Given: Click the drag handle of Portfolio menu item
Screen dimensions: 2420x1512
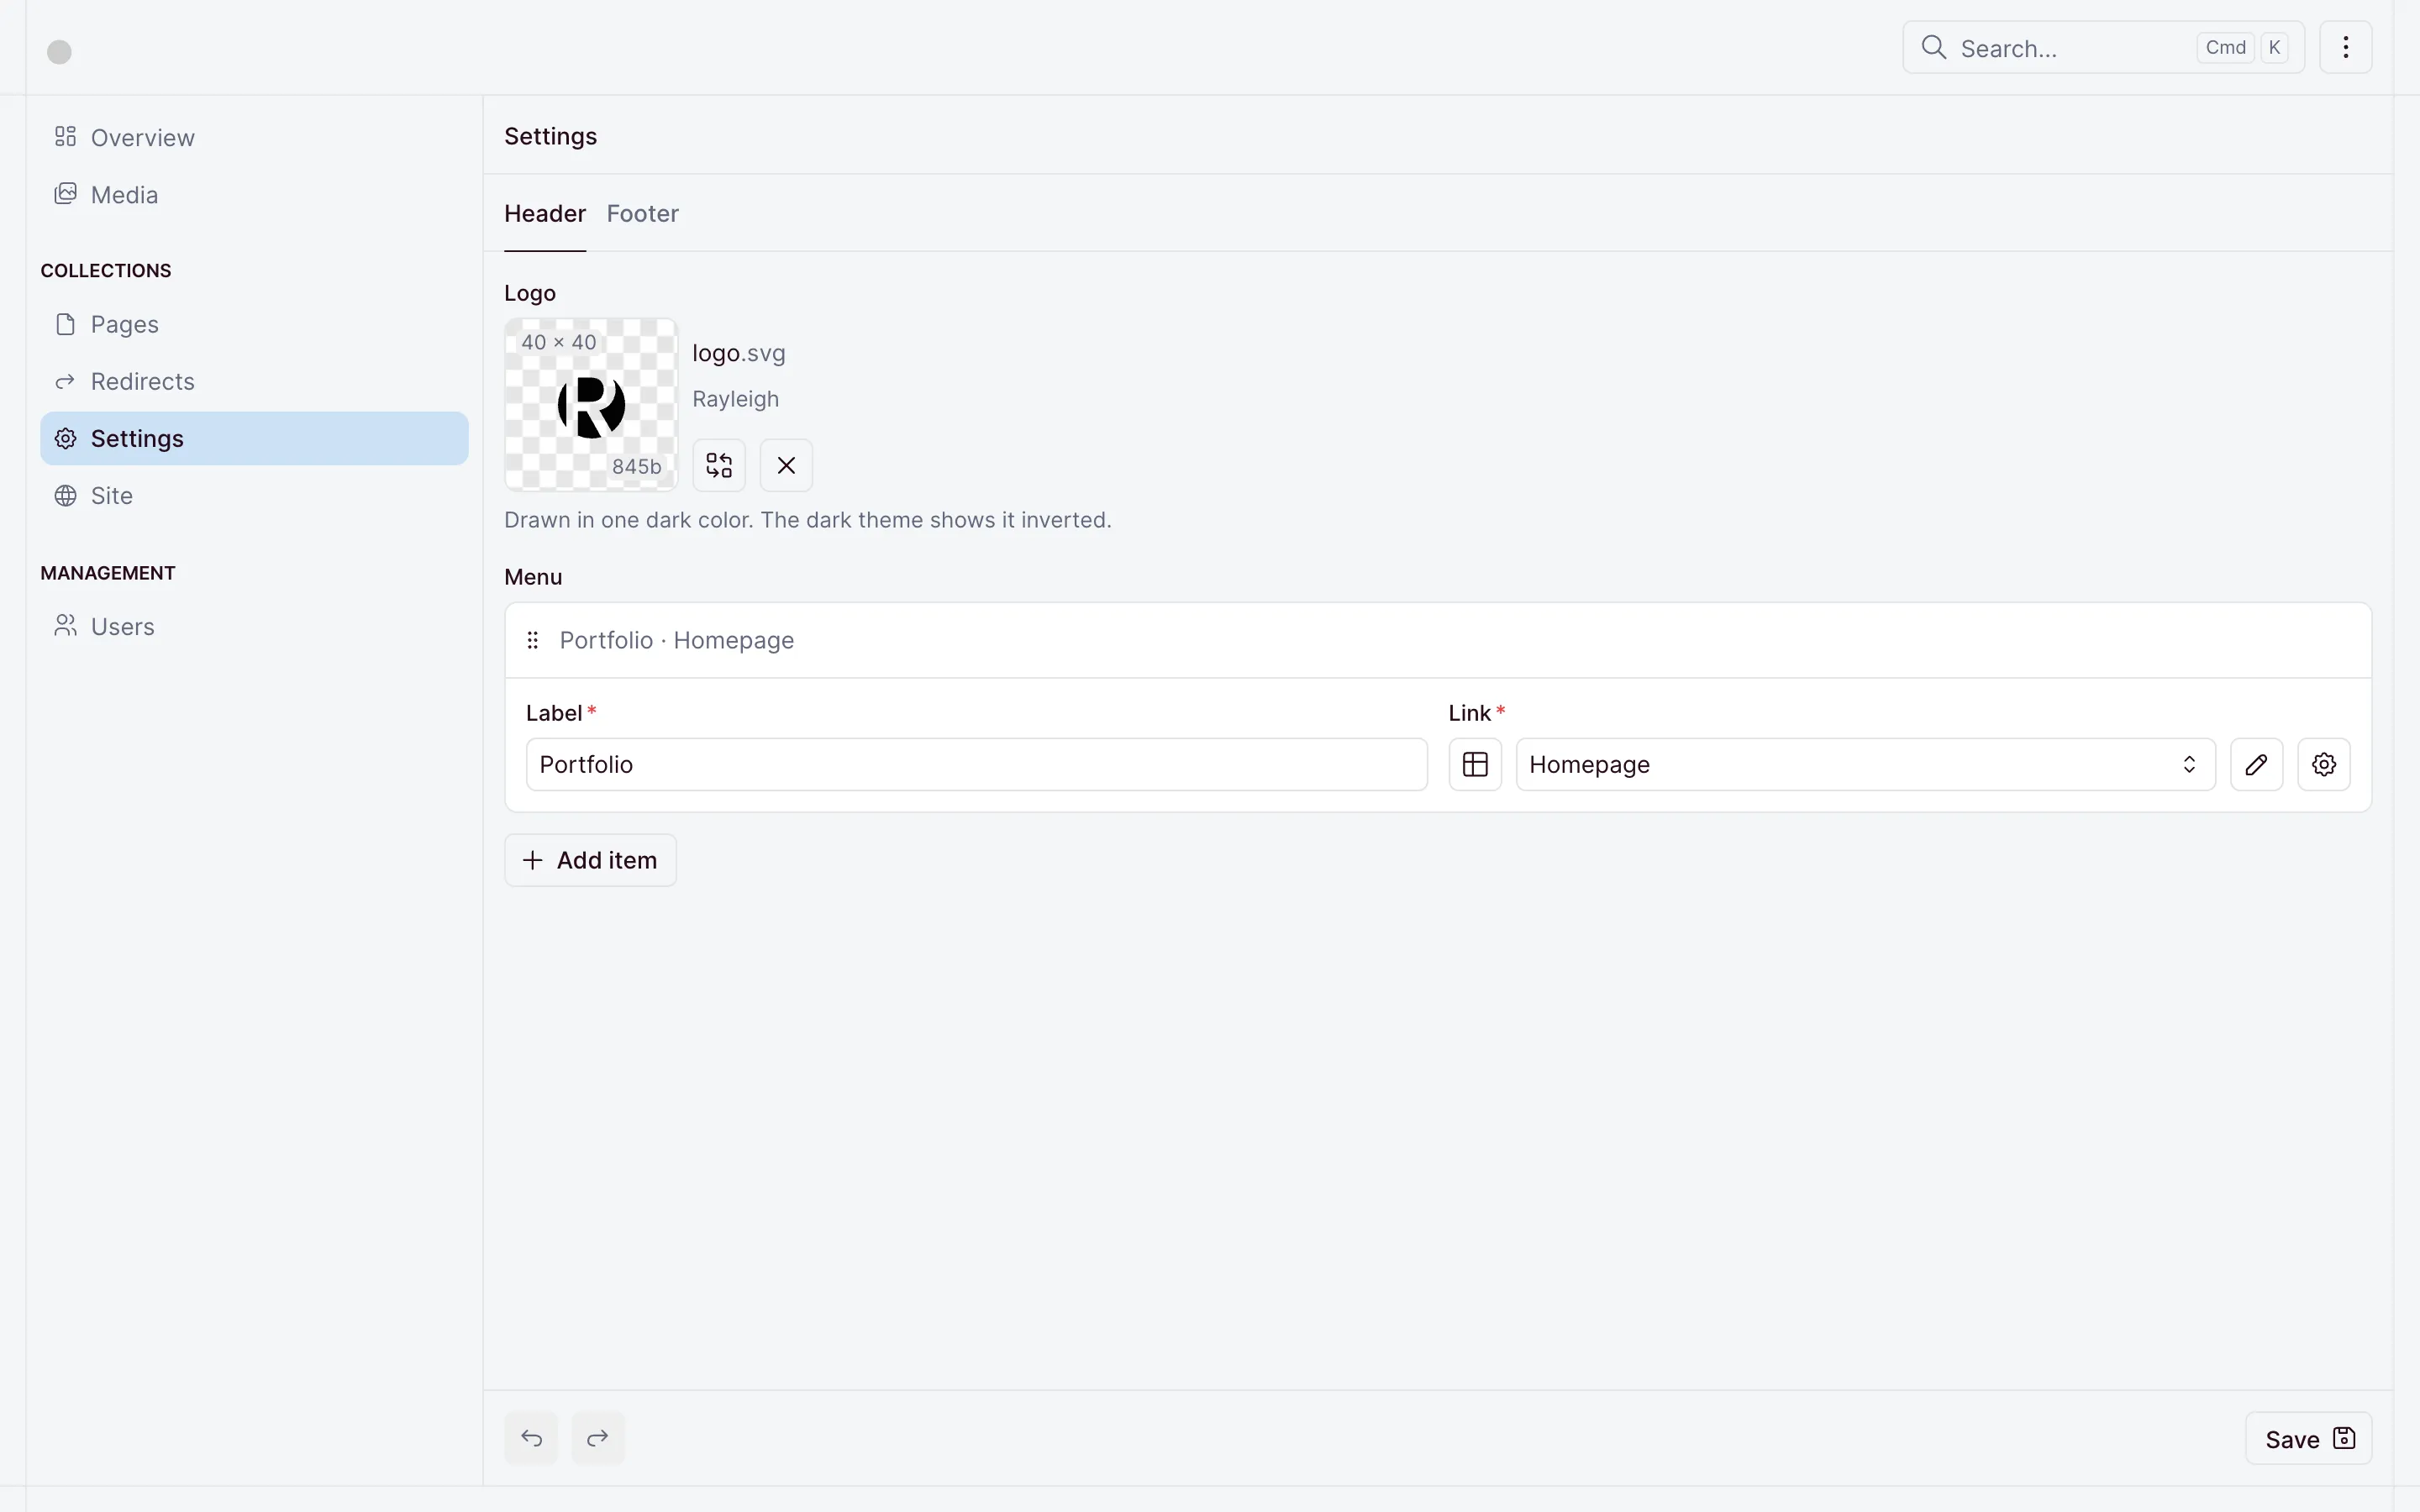Looking at the screenshot, I should pyautogui.click(x=533, y=640).
